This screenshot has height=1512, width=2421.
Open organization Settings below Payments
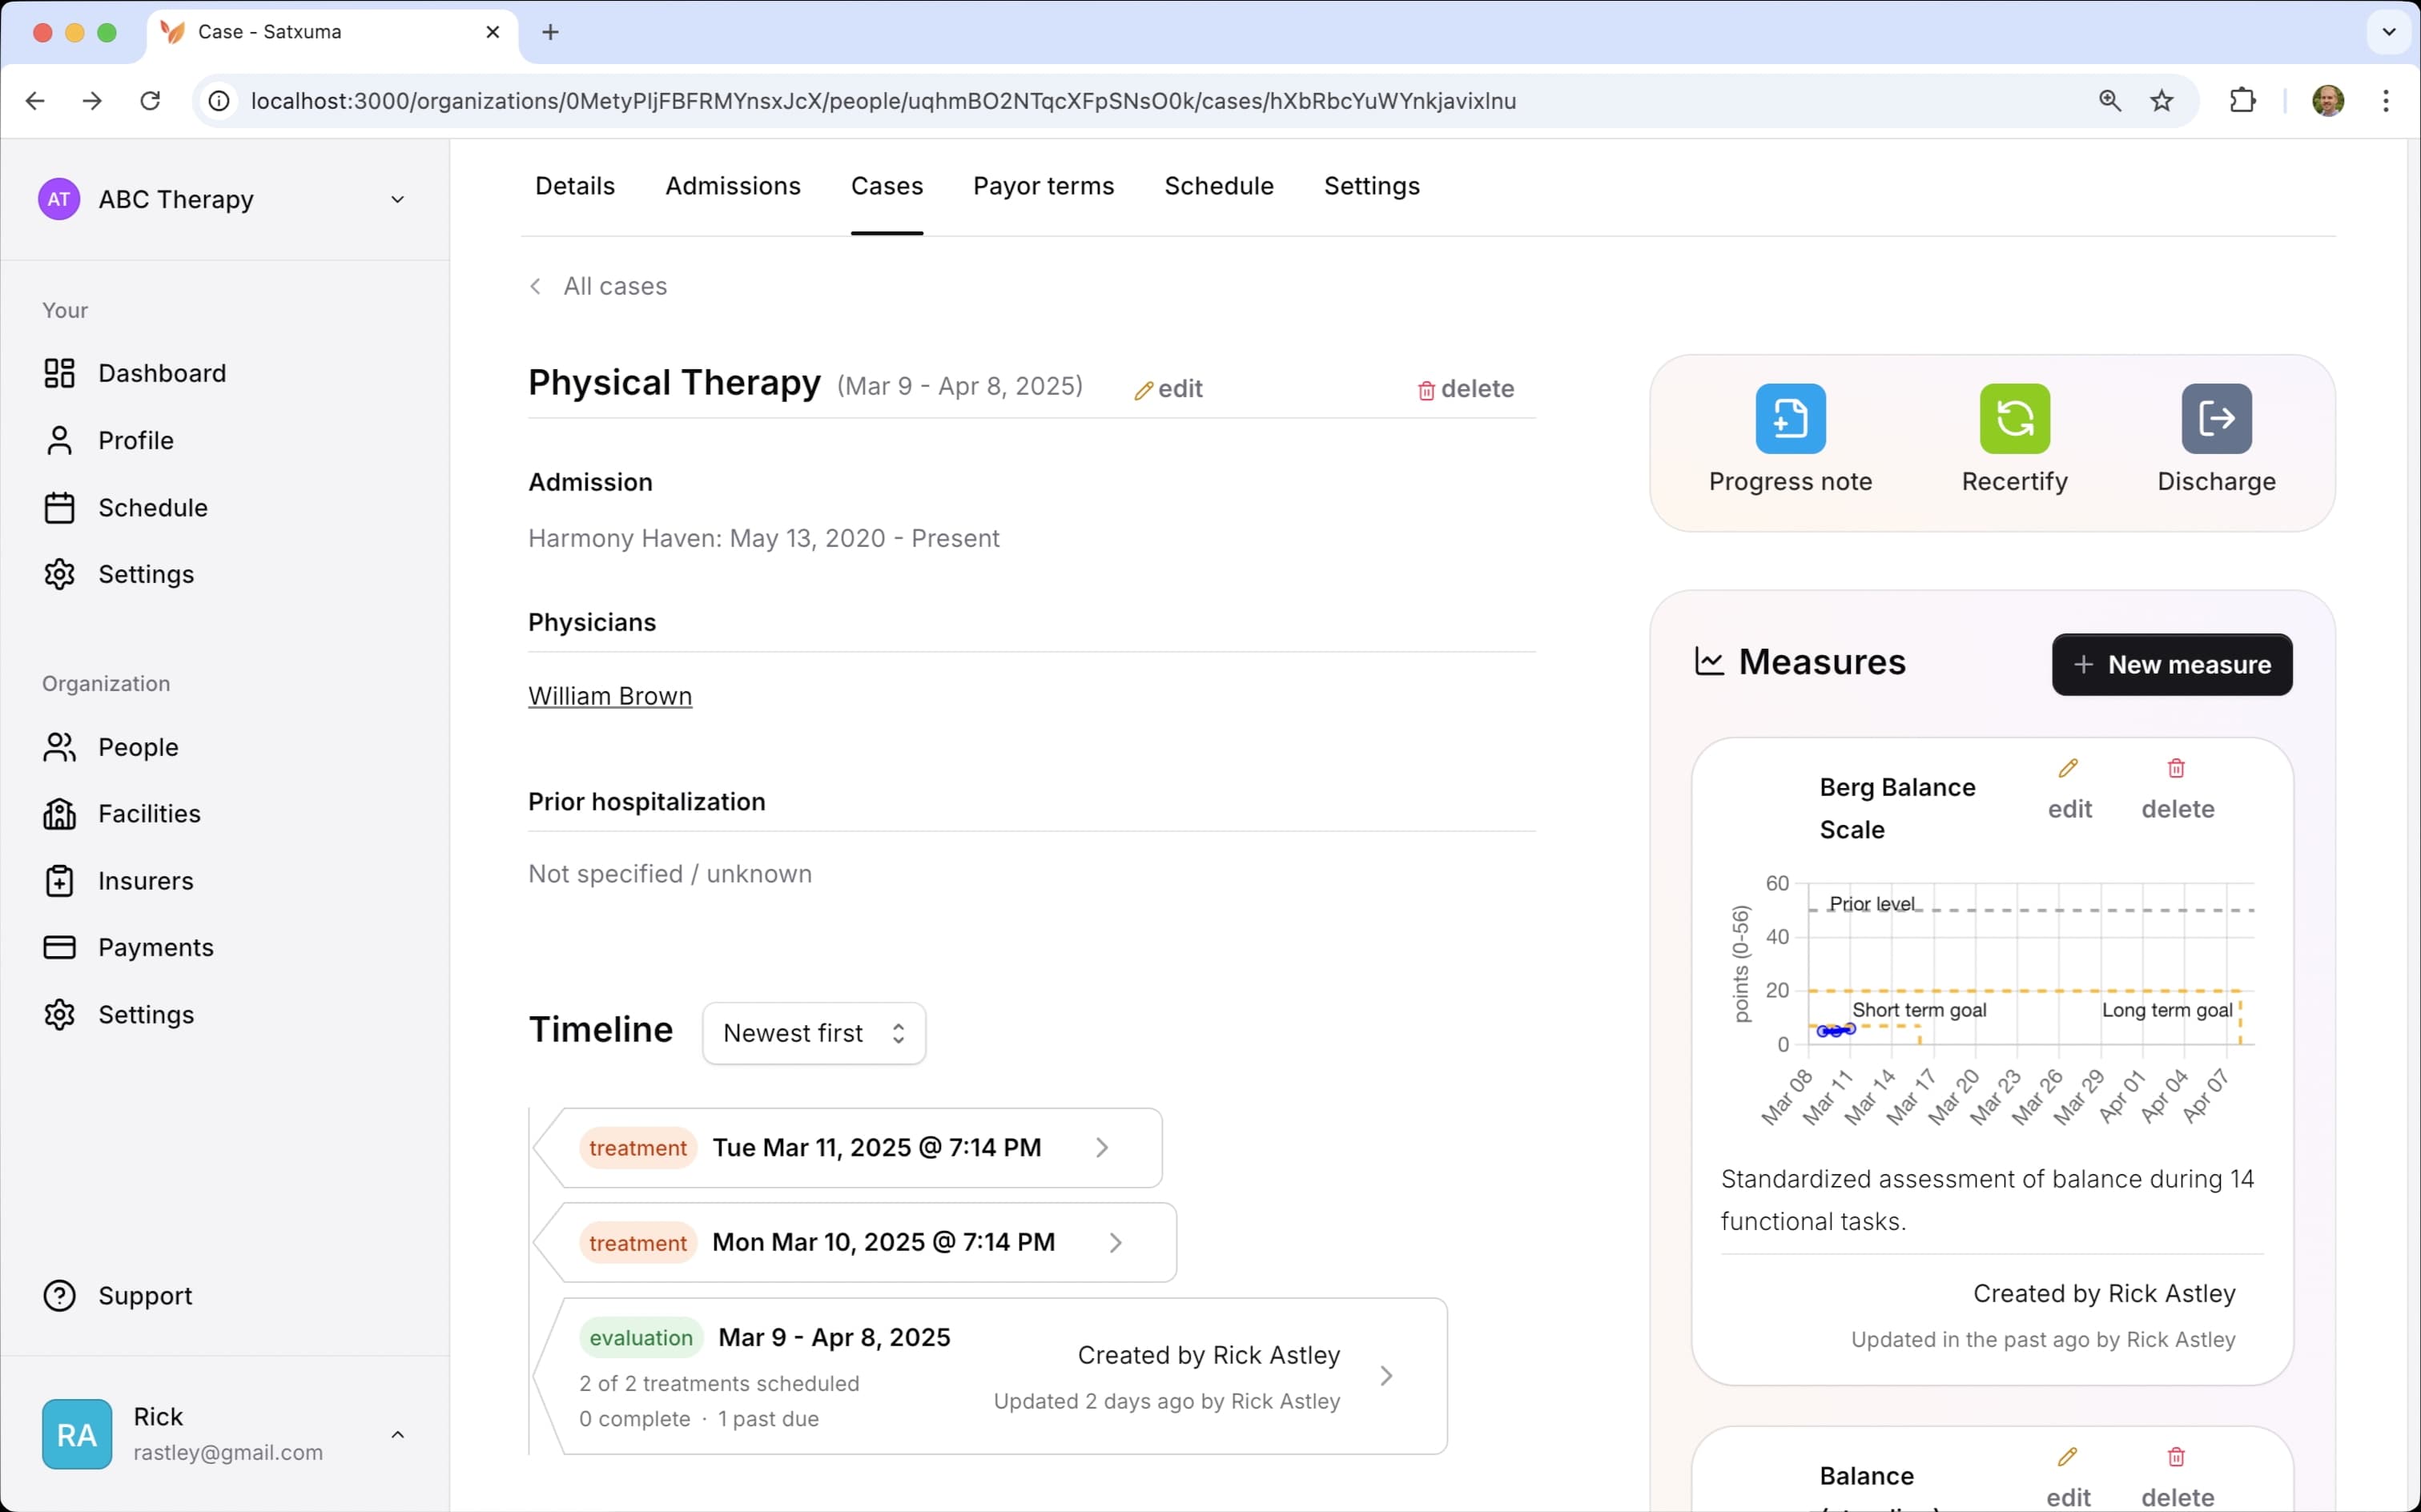coord(118,1014)
